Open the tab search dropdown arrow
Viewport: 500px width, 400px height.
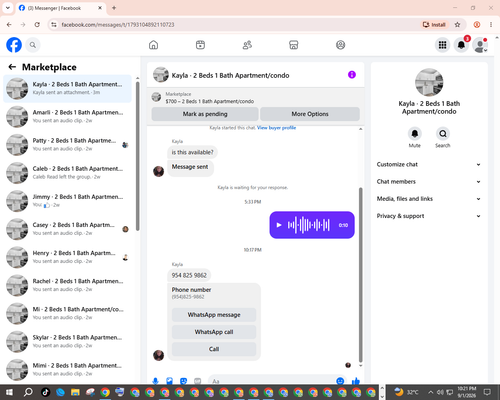pos(8,8)
